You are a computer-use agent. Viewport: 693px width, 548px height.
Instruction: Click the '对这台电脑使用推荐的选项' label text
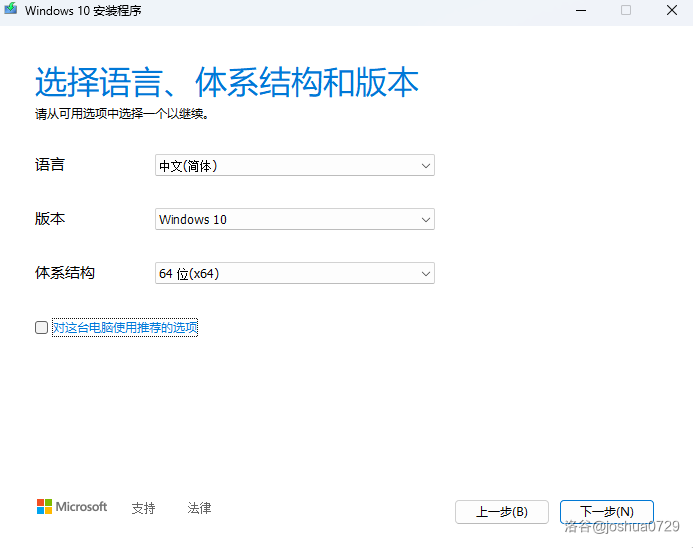tap(125, 327)
